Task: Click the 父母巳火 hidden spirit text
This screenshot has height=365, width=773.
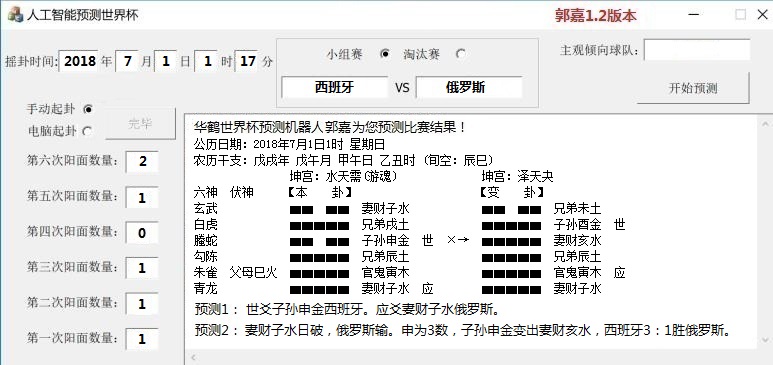Action: point(253,273)
